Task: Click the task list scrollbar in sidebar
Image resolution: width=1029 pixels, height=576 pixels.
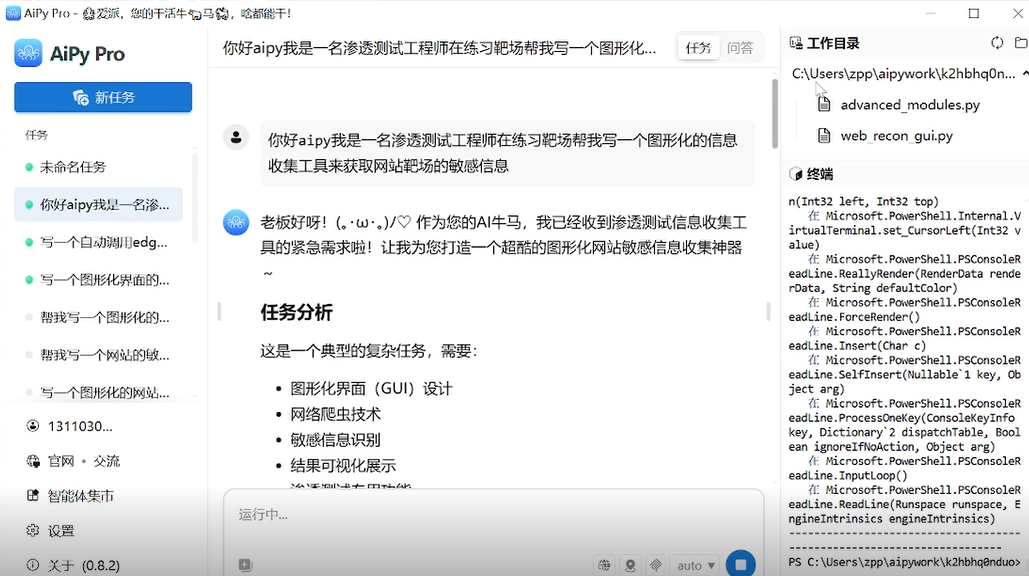Action: 195,197
